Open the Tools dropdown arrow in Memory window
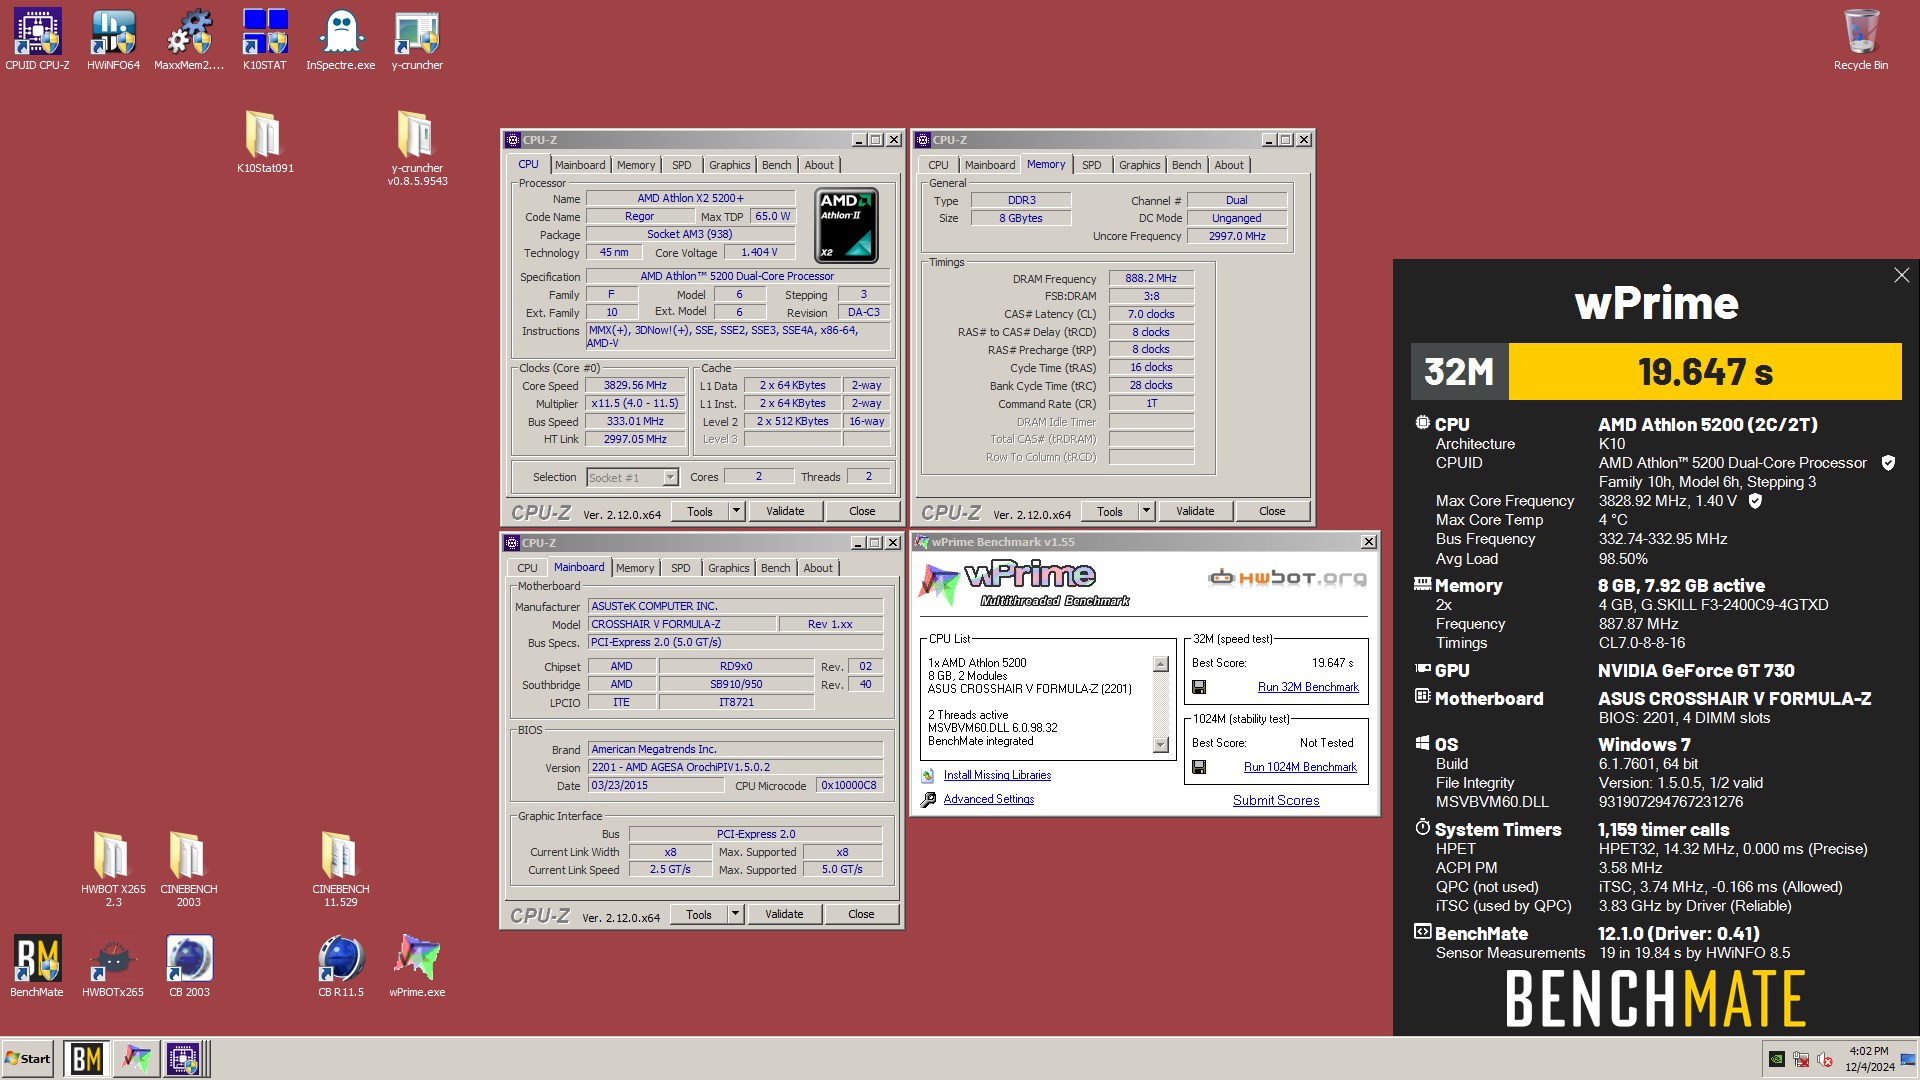Image resolution: width=1920 pixels, height=1080 pixels. pyautogui.click(x=1146, y=511)
